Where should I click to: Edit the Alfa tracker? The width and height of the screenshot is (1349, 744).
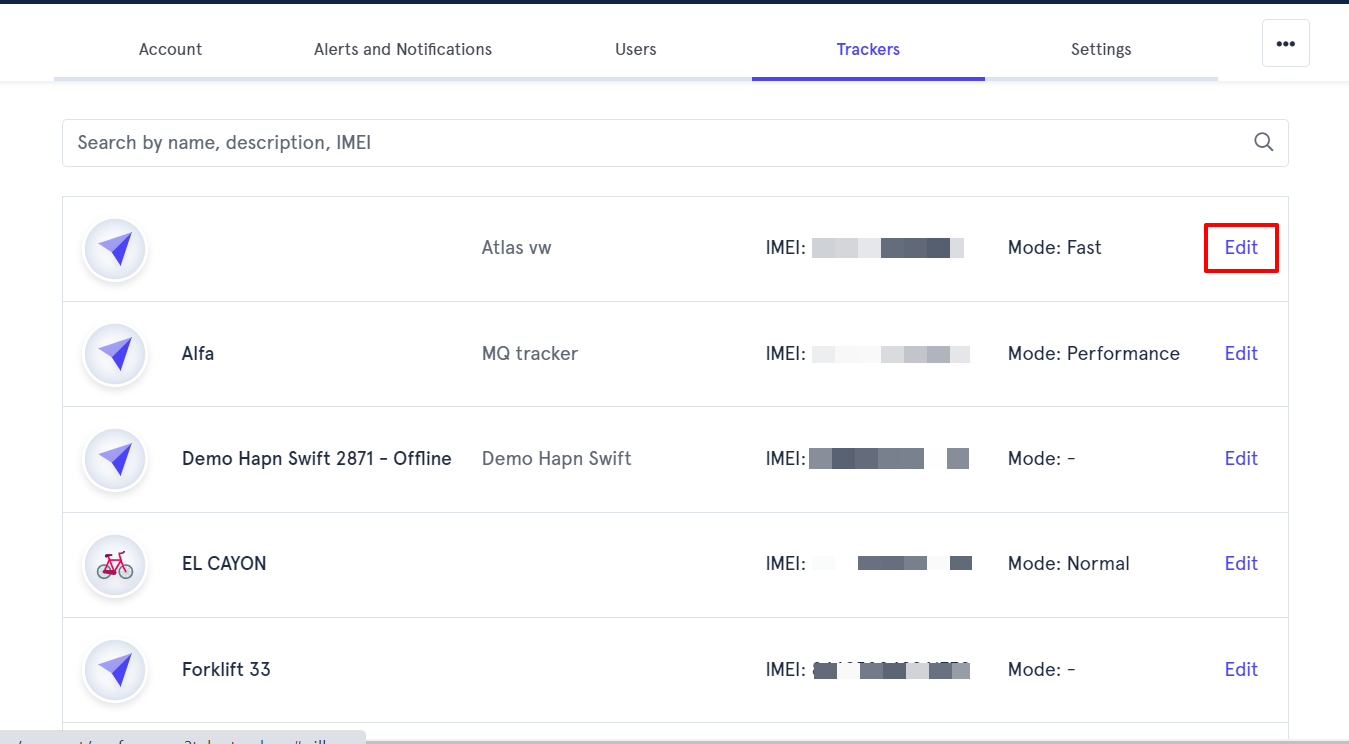coord(1241,353)
